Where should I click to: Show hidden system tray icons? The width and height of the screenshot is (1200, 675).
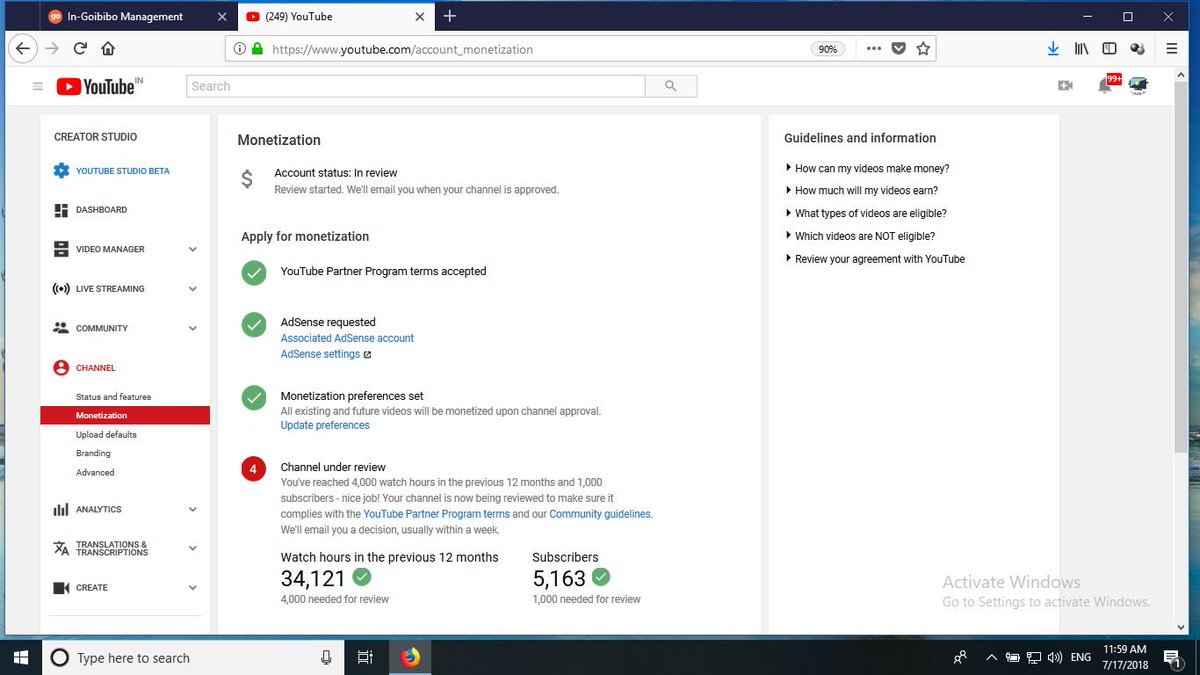pyautogui.click(x=991, y=657)
